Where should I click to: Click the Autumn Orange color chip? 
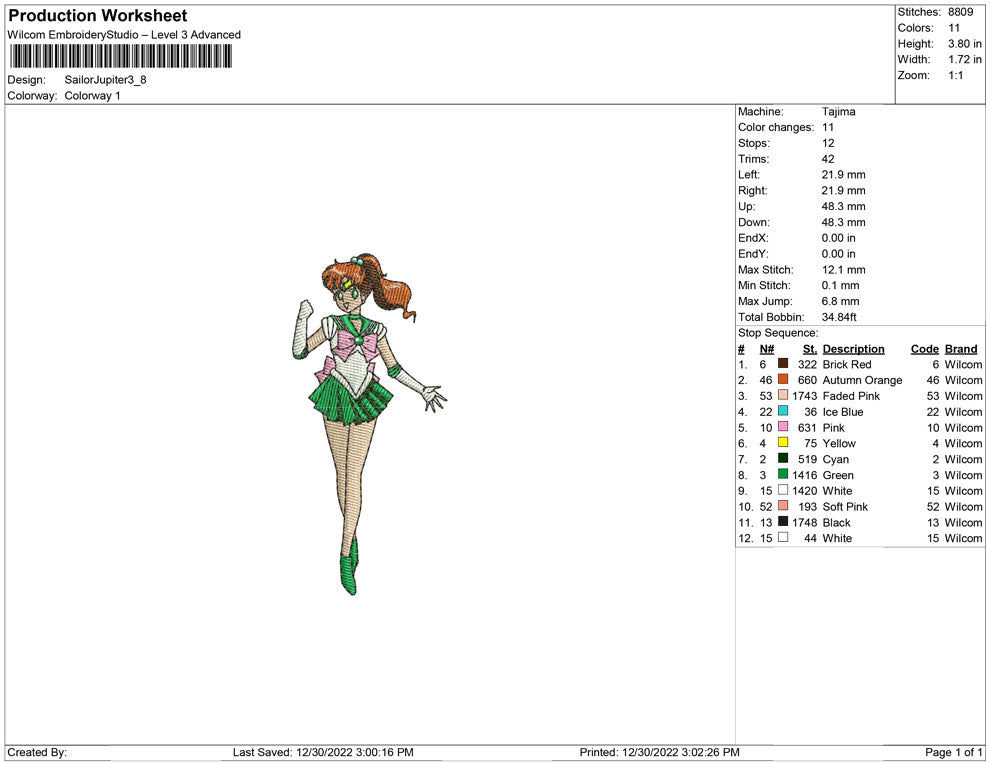781,380
